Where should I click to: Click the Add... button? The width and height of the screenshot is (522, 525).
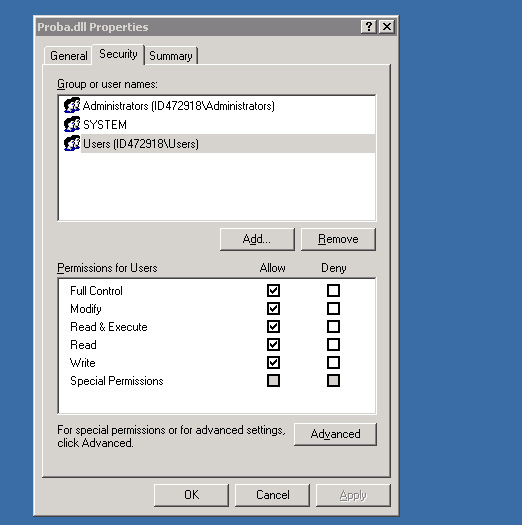click(257, 239)
